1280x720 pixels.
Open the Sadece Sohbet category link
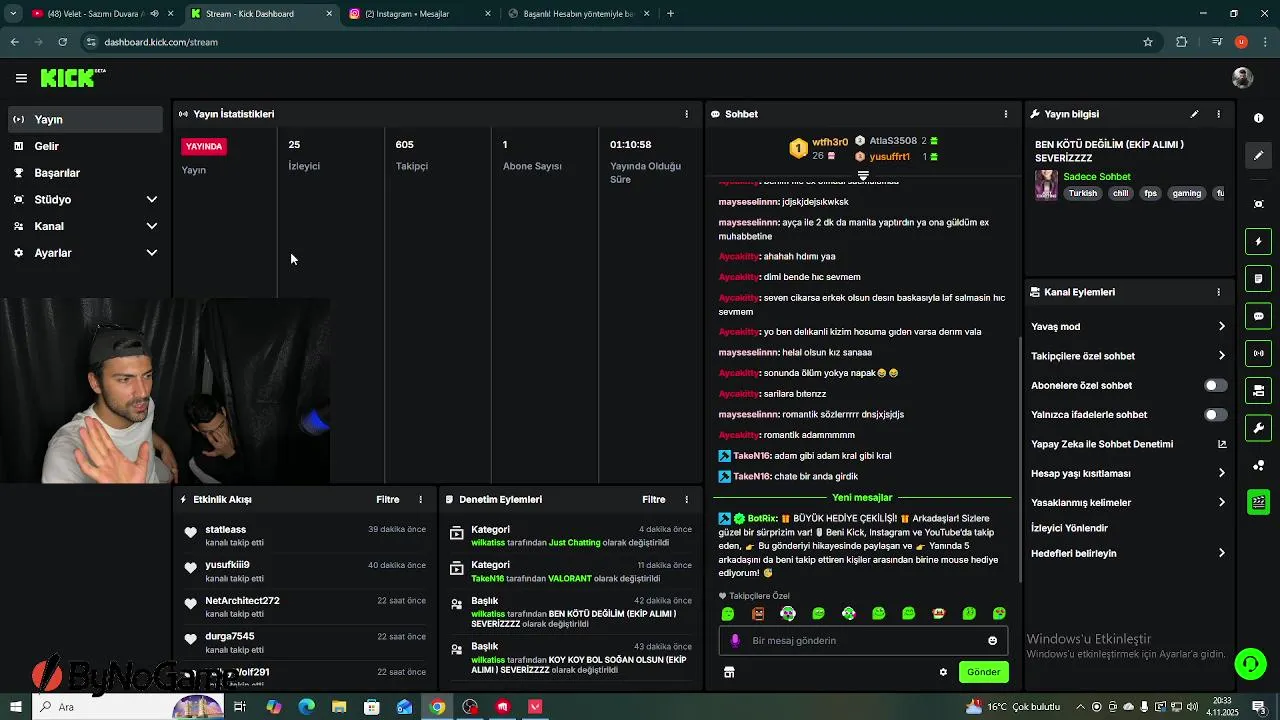[x=1096, y=177]
